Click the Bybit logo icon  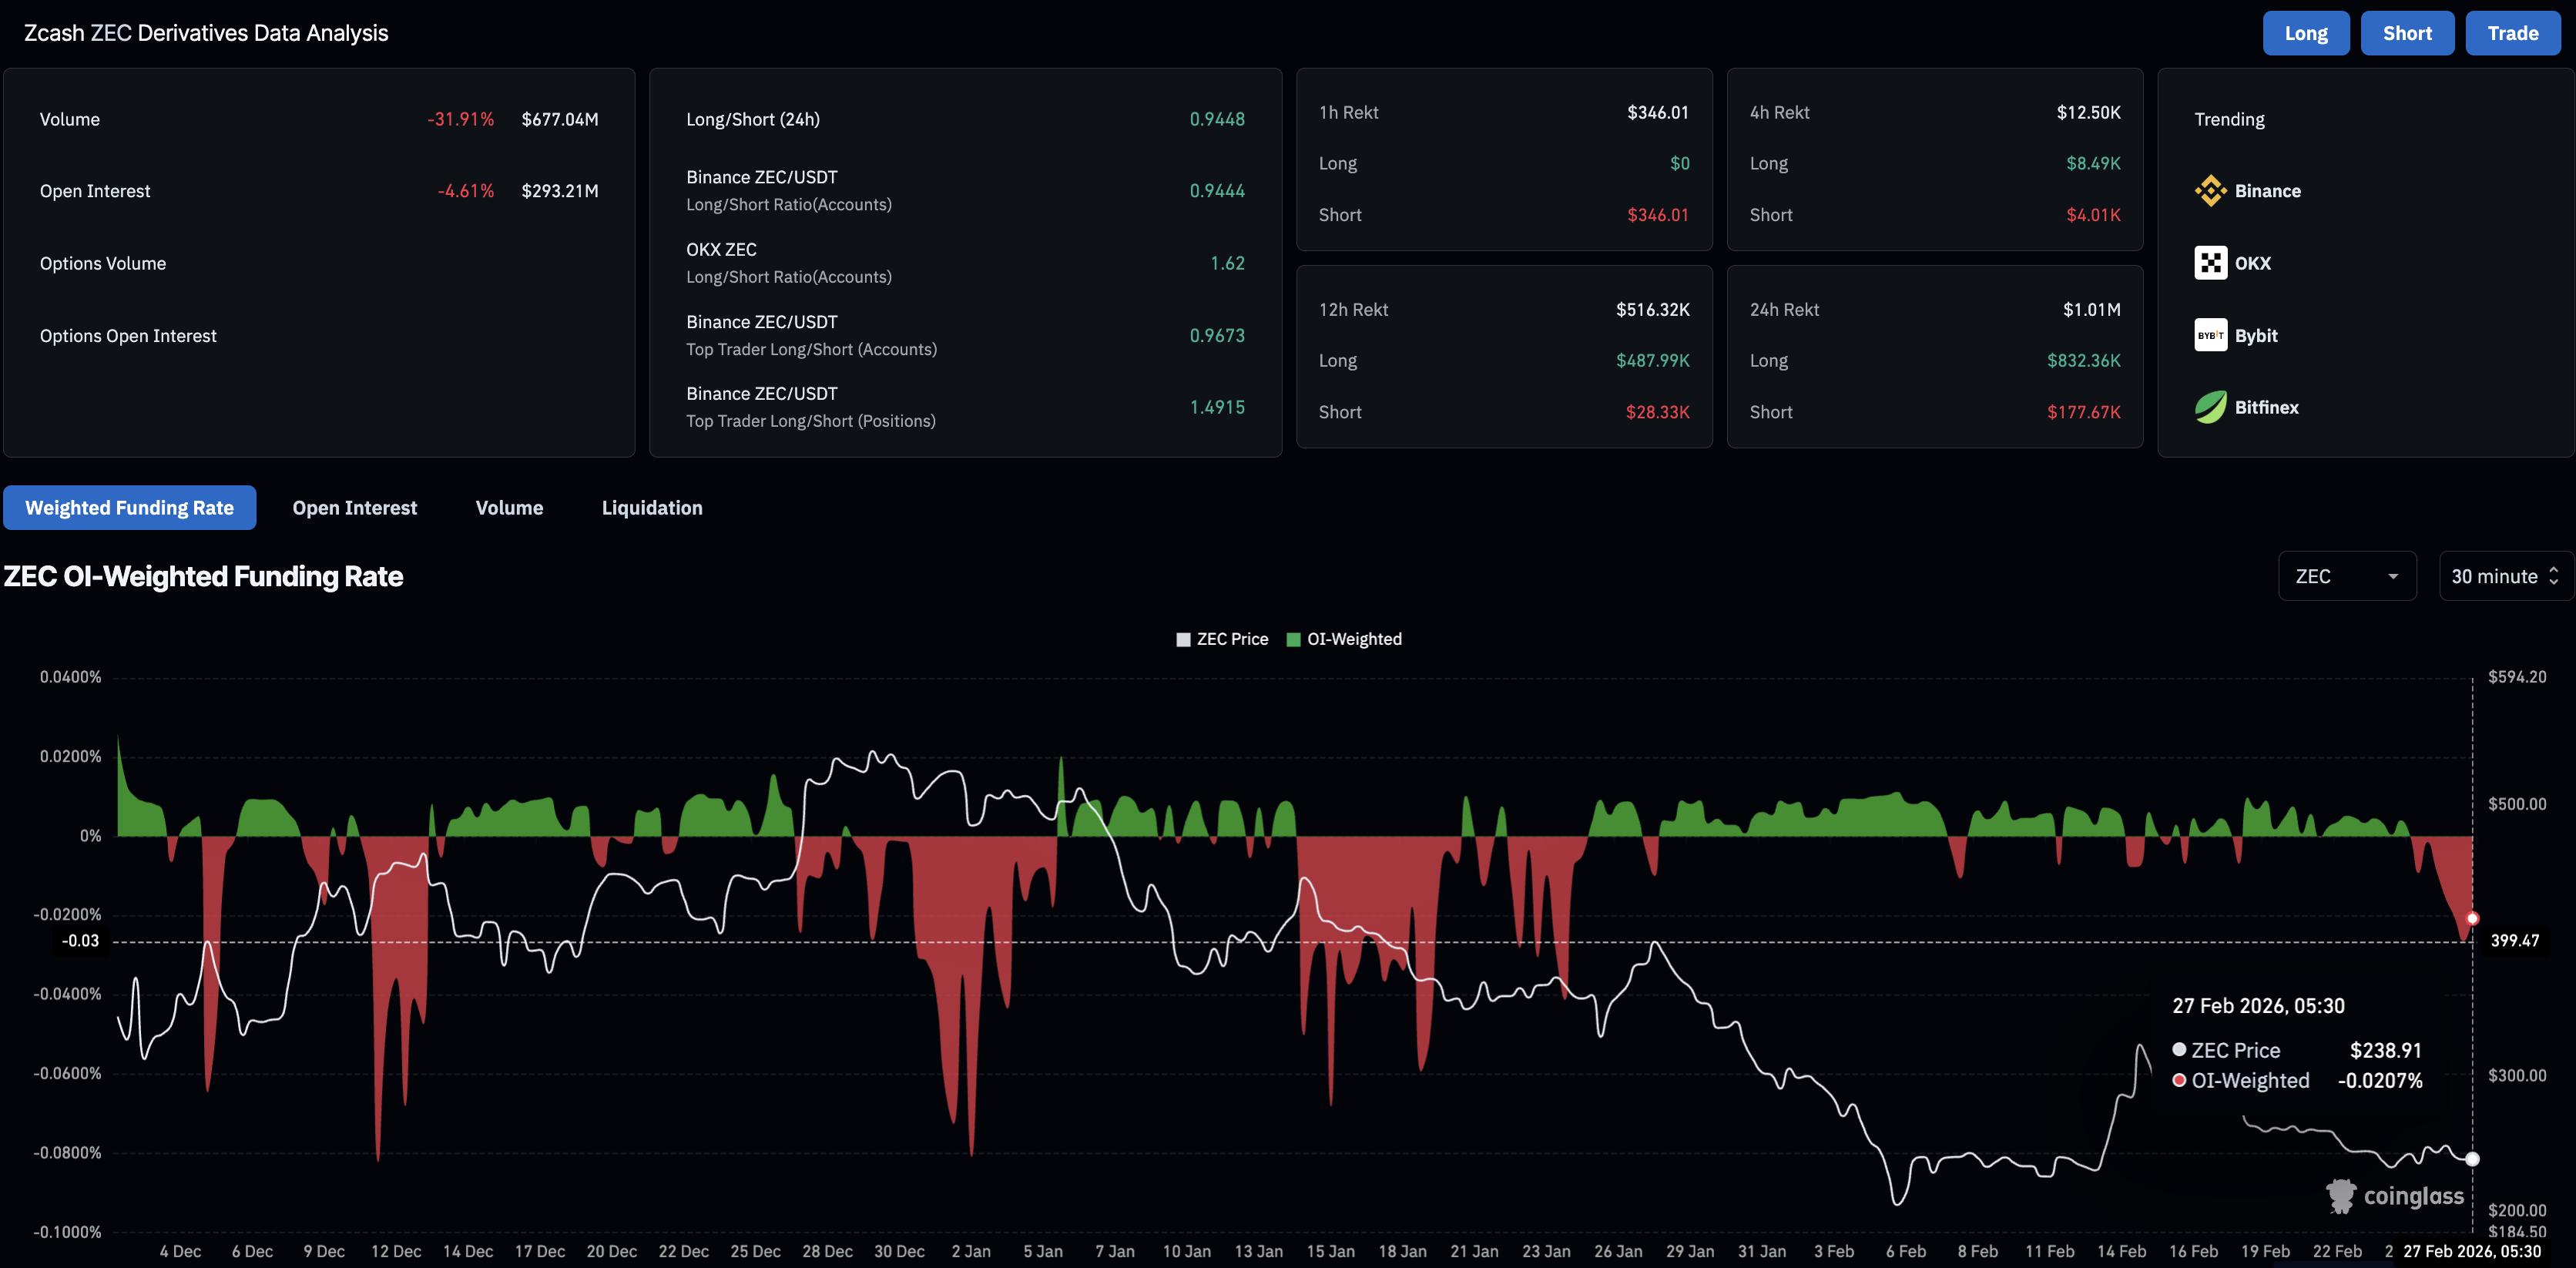(2210, 335)
